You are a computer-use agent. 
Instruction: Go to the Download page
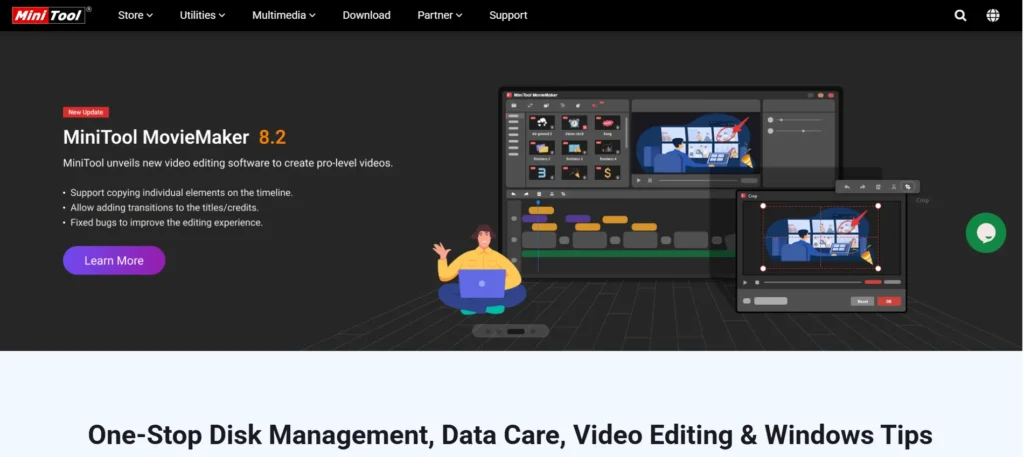click(x=366, y=15)
